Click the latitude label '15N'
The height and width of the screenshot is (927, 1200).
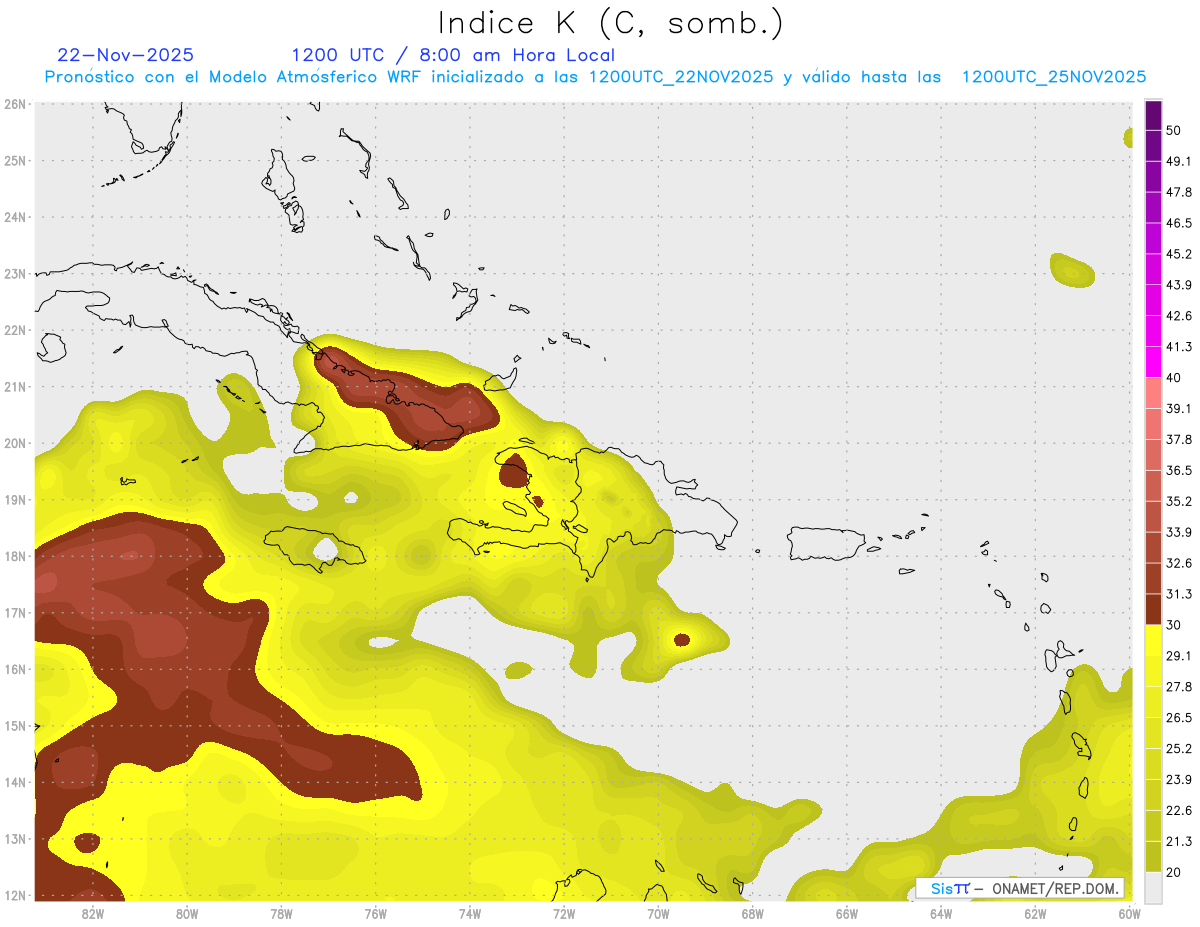tap(14, 726)
